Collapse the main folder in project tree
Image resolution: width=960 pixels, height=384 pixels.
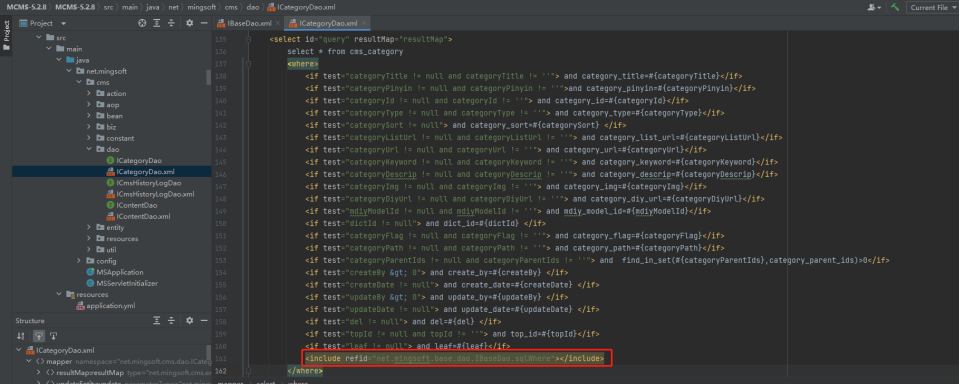coord(49,49)
